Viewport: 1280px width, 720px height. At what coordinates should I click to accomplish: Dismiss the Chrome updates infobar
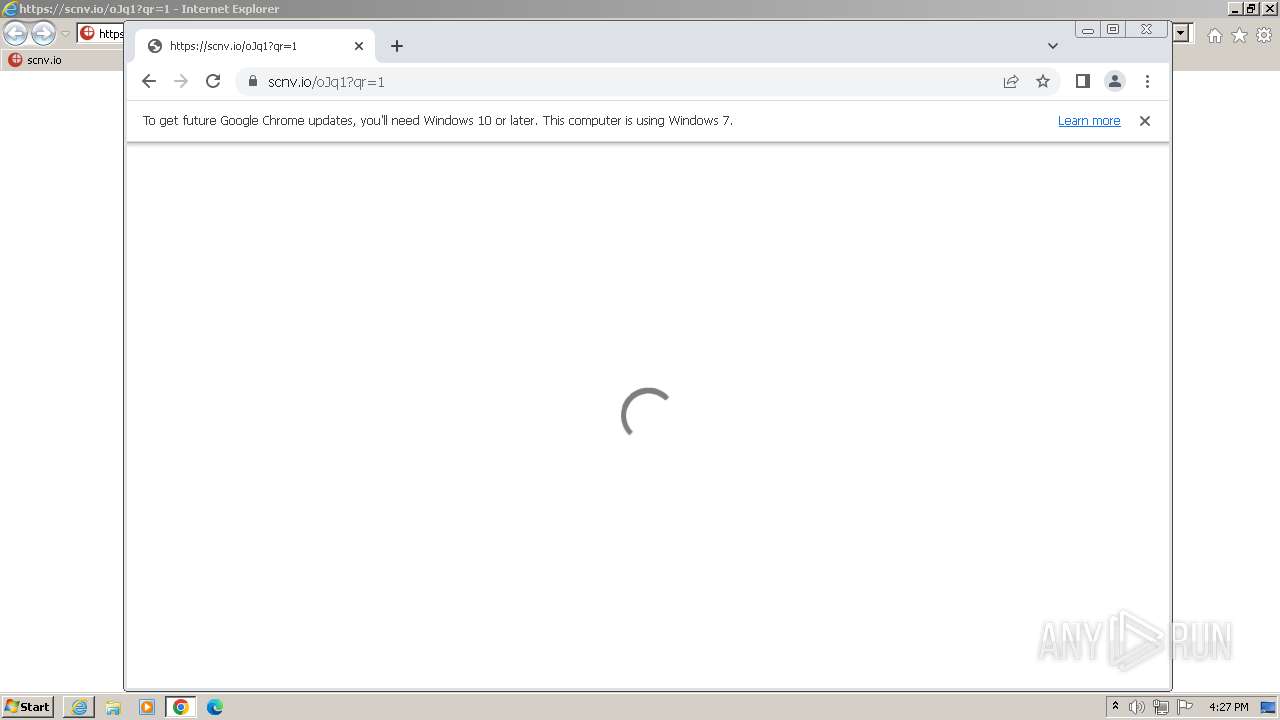1145,121
